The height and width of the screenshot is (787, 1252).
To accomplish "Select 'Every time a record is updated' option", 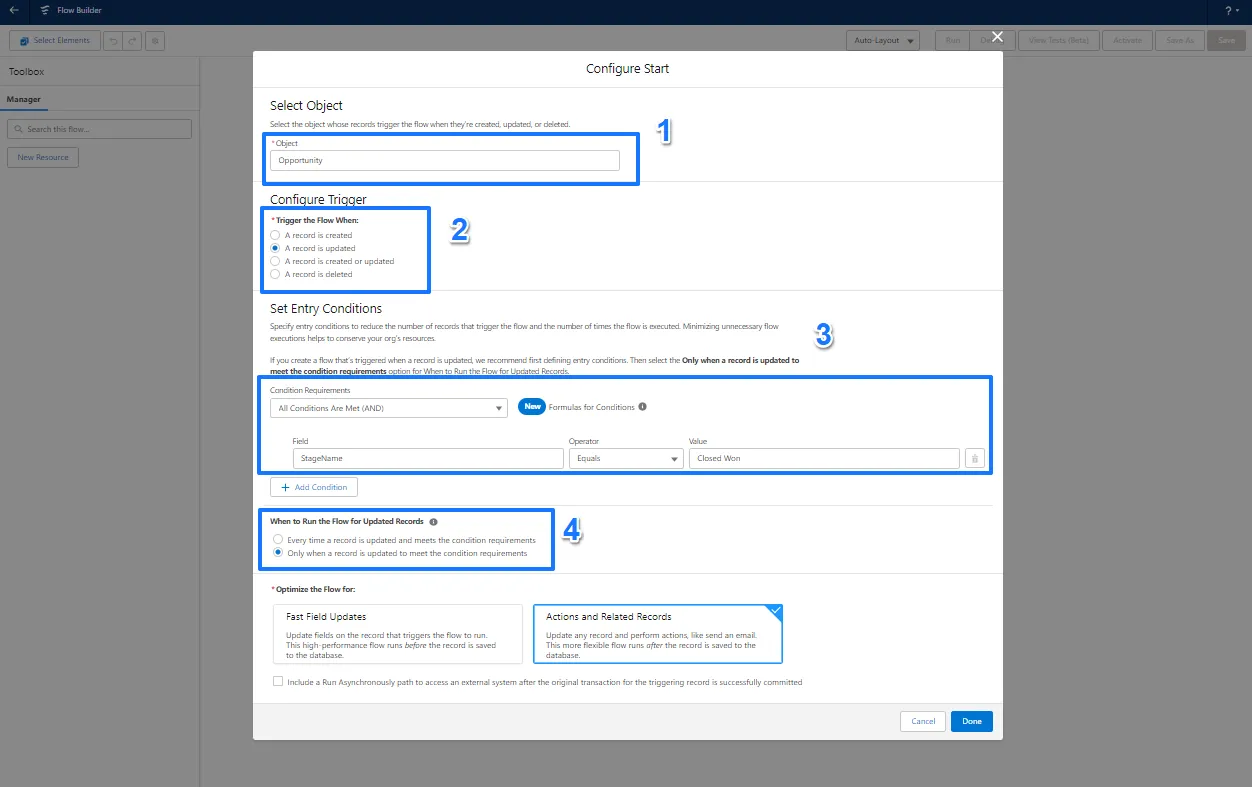I will point(278,540).
